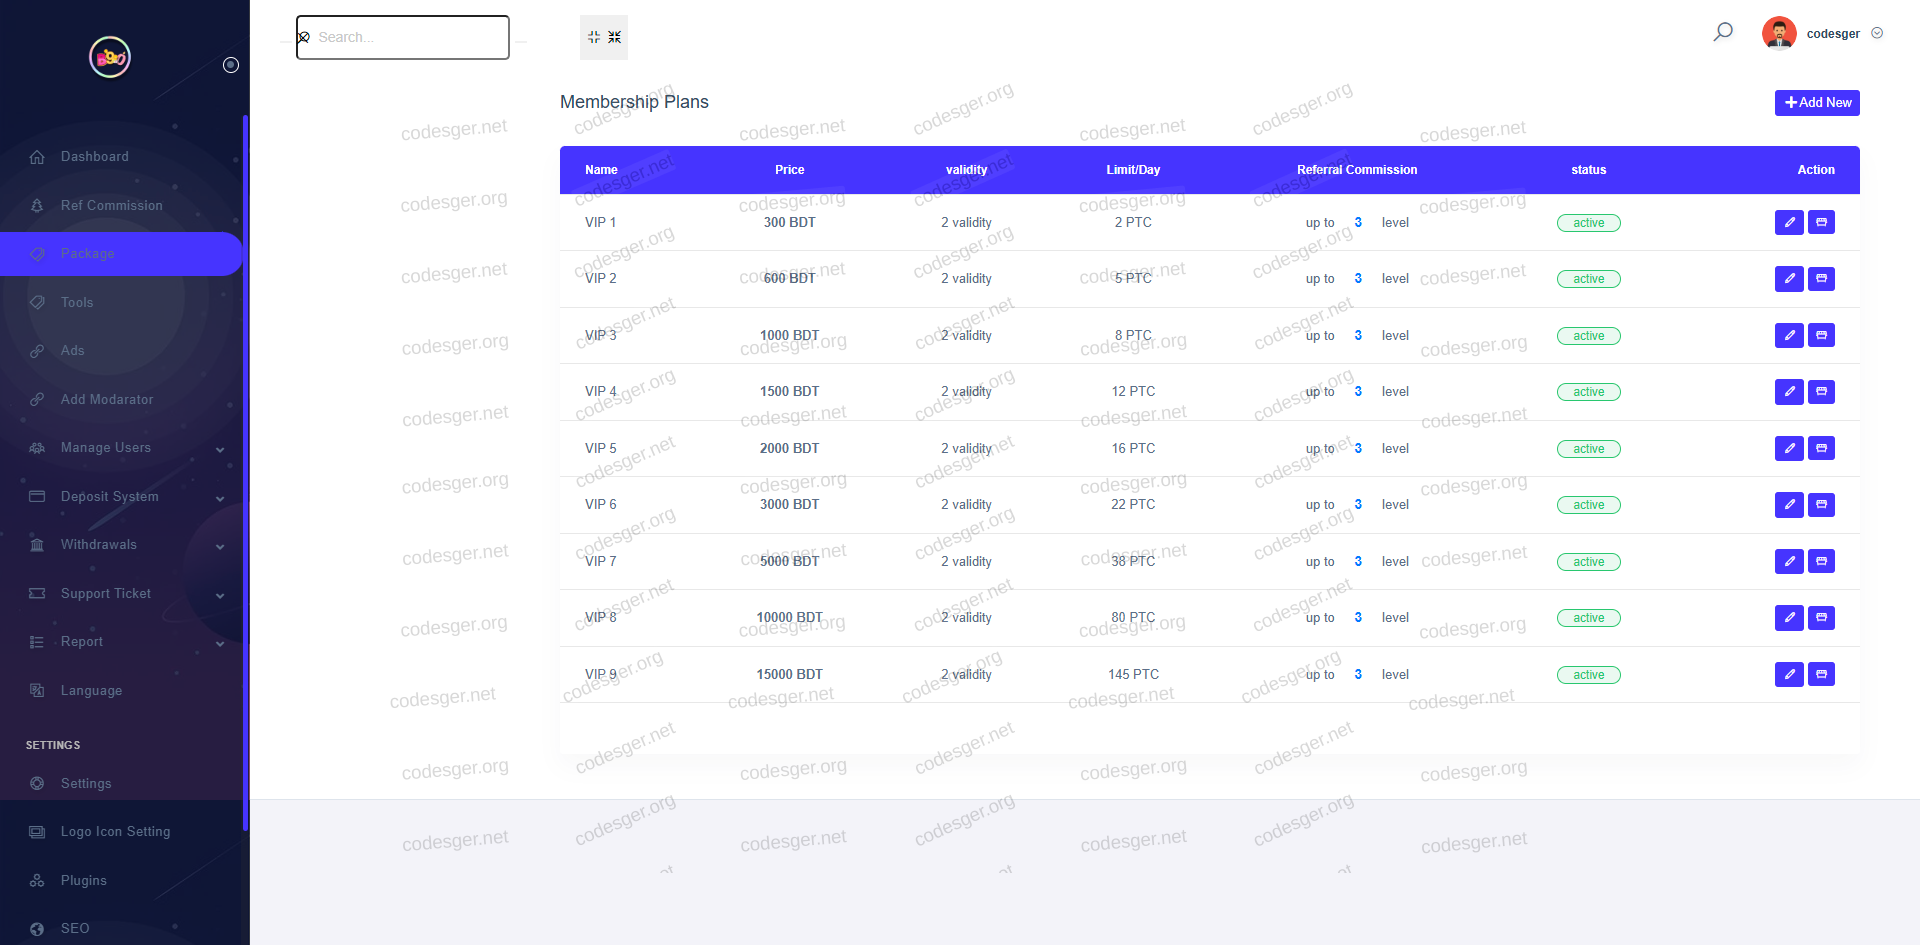Go to Ref Commission menu item
Screen dimensions: 1920x945
[x=111, y=205]
